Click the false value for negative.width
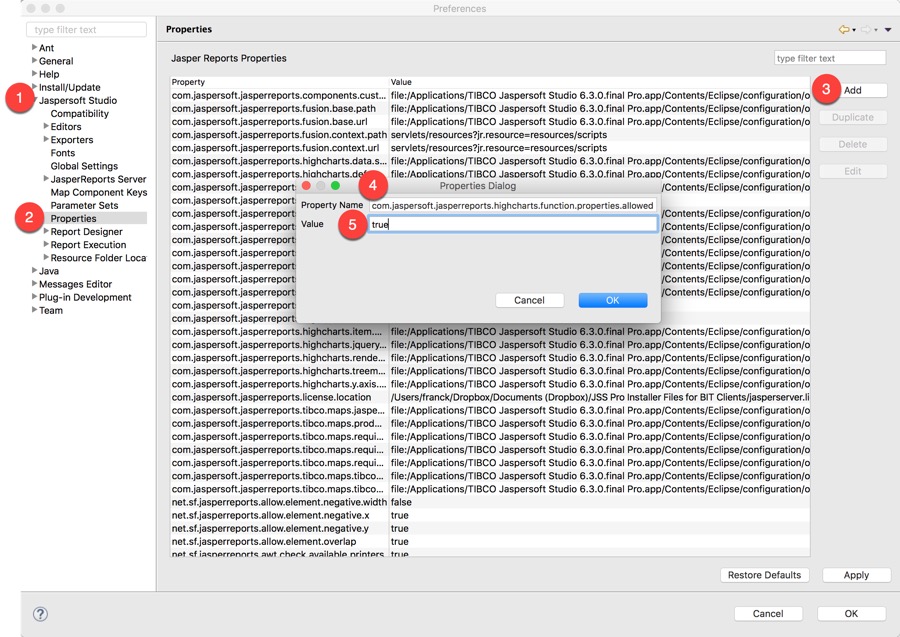Screen dimensions: 900x637 (401, 502)
